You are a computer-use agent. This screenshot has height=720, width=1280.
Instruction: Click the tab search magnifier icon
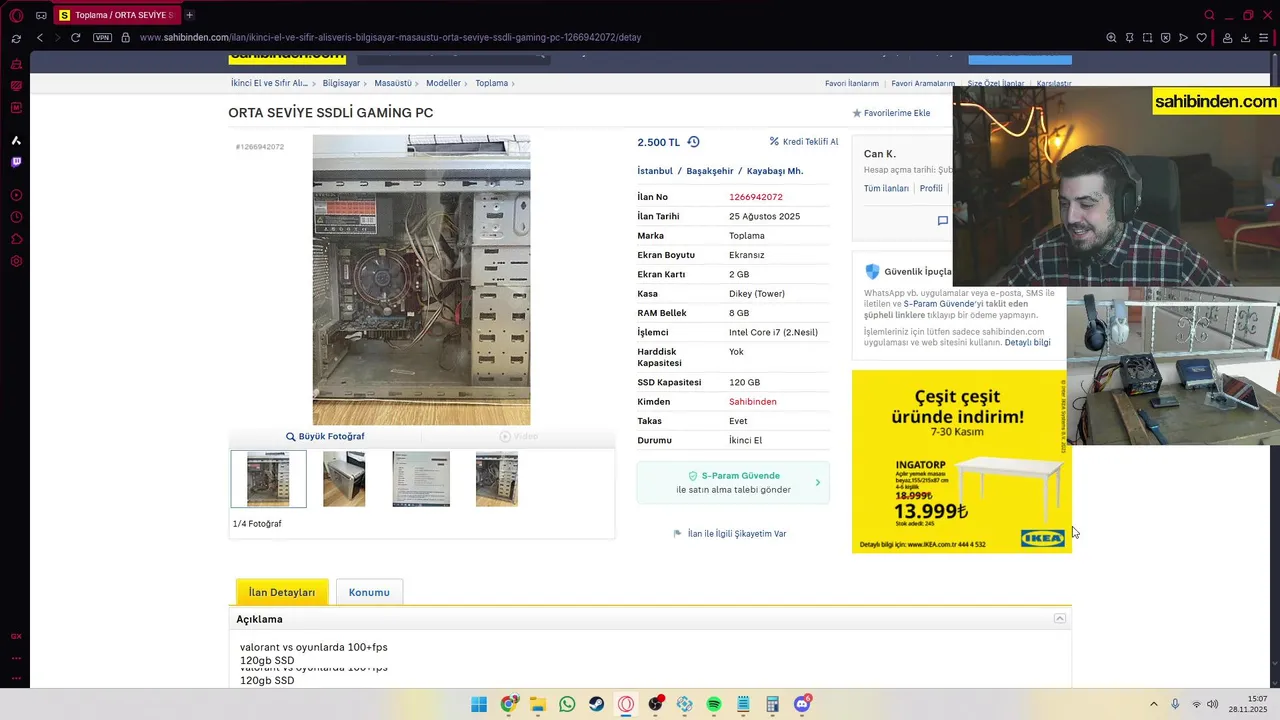(1209, 15)
